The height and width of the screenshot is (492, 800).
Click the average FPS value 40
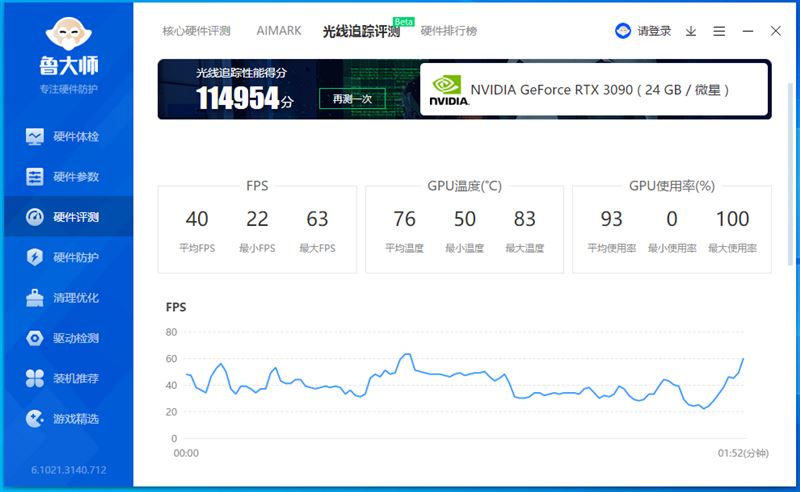click(x=197, y=219)
